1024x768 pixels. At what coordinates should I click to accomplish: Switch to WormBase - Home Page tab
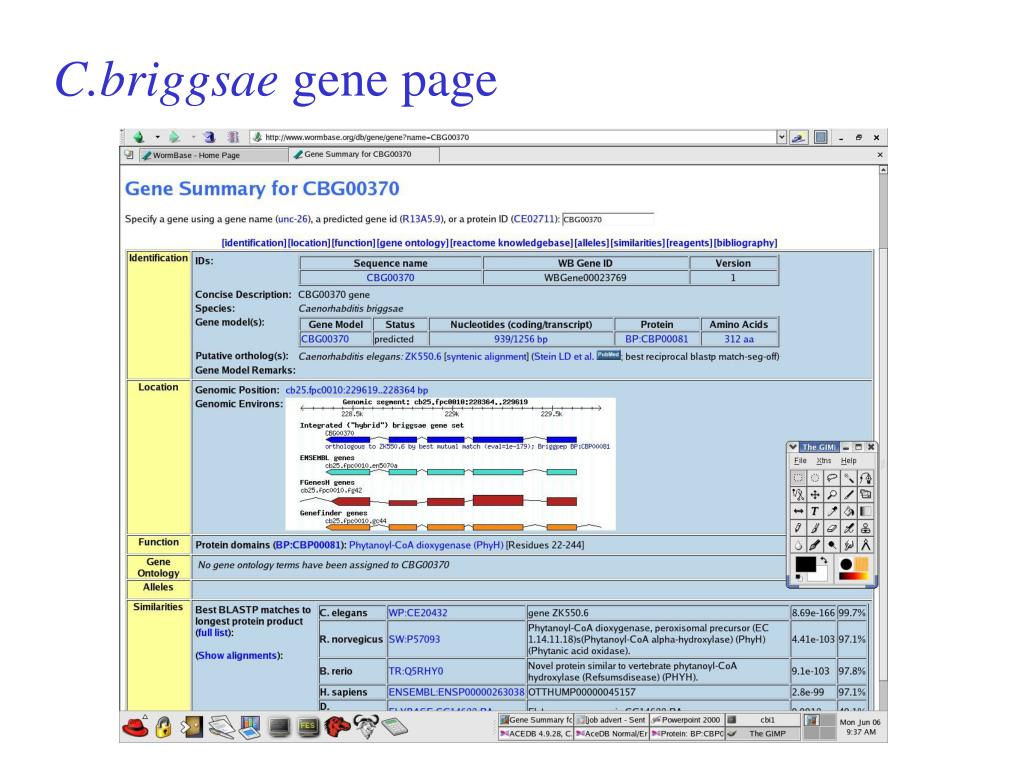[x=213, y=155]
